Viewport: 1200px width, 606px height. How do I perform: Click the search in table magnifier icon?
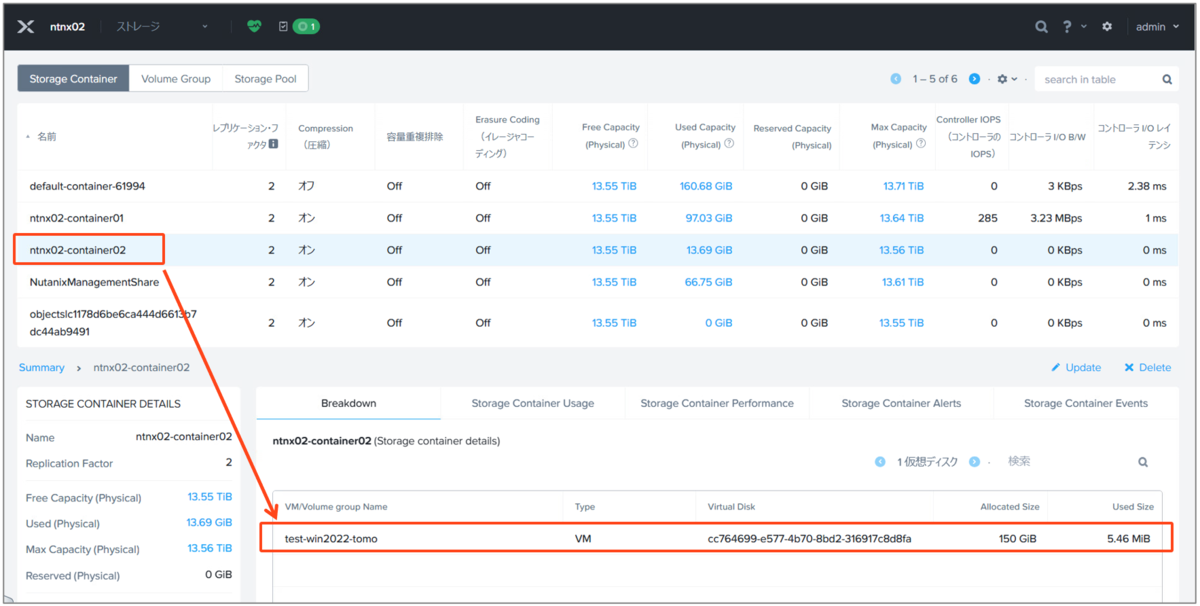pyautogui.click(x=1167, y=79)
